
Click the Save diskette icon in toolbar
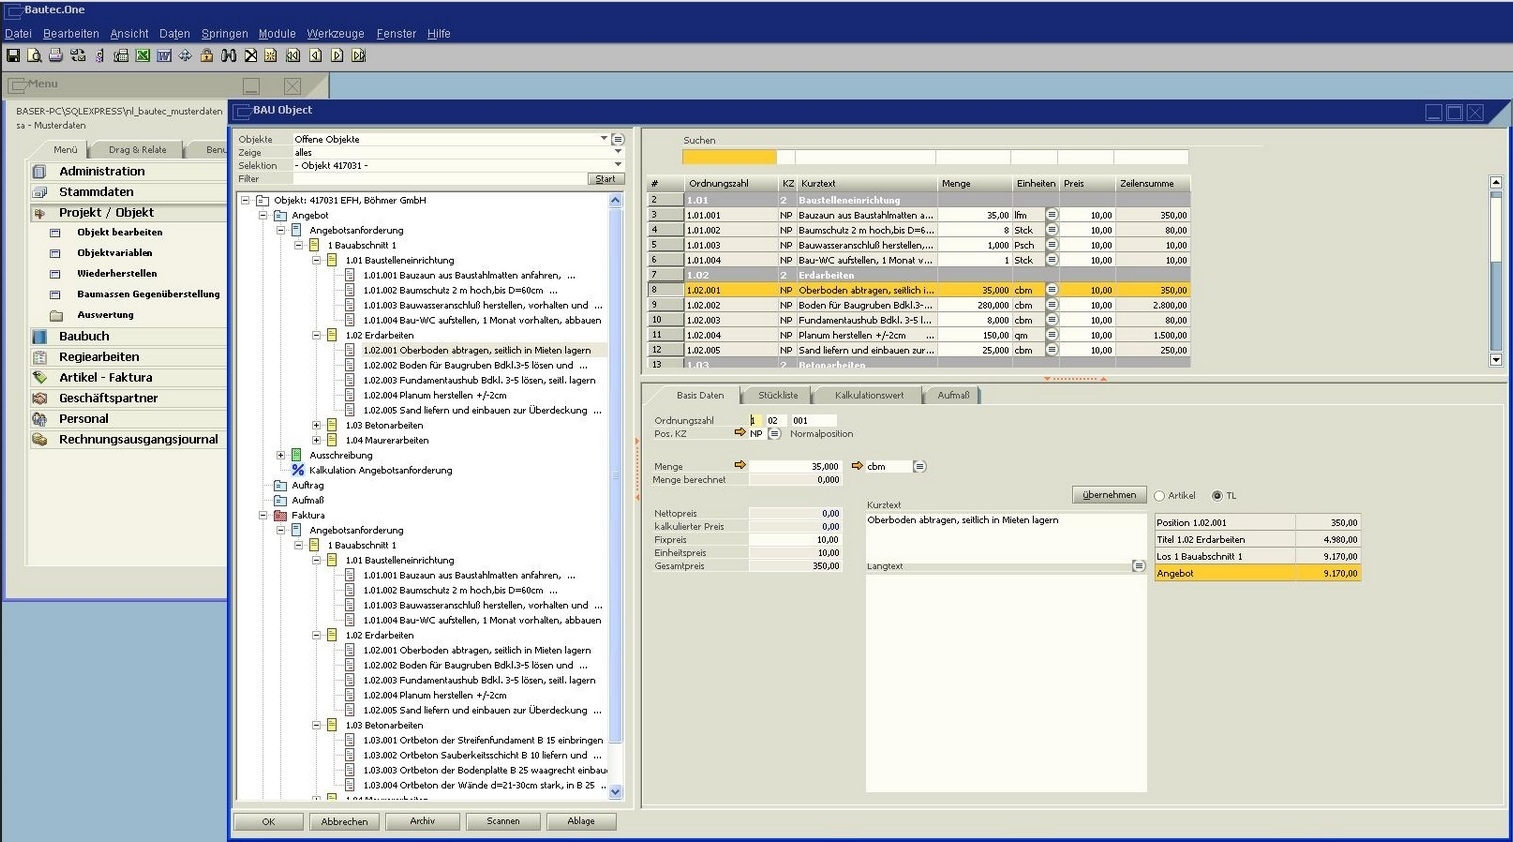13,56
